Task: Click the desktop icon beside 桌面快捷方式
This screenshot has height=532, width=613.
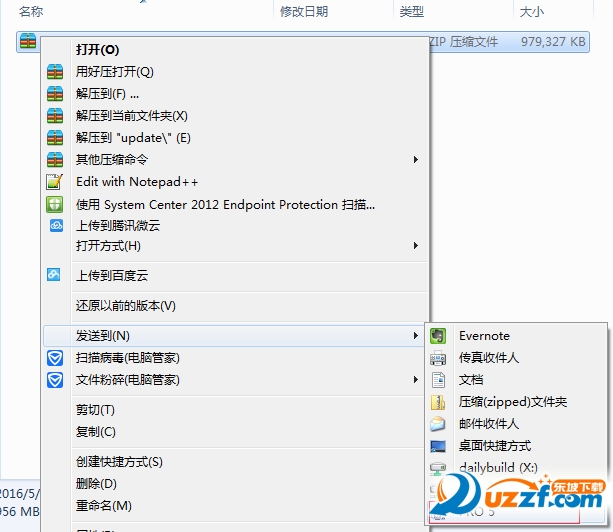Action: [438, 446]
